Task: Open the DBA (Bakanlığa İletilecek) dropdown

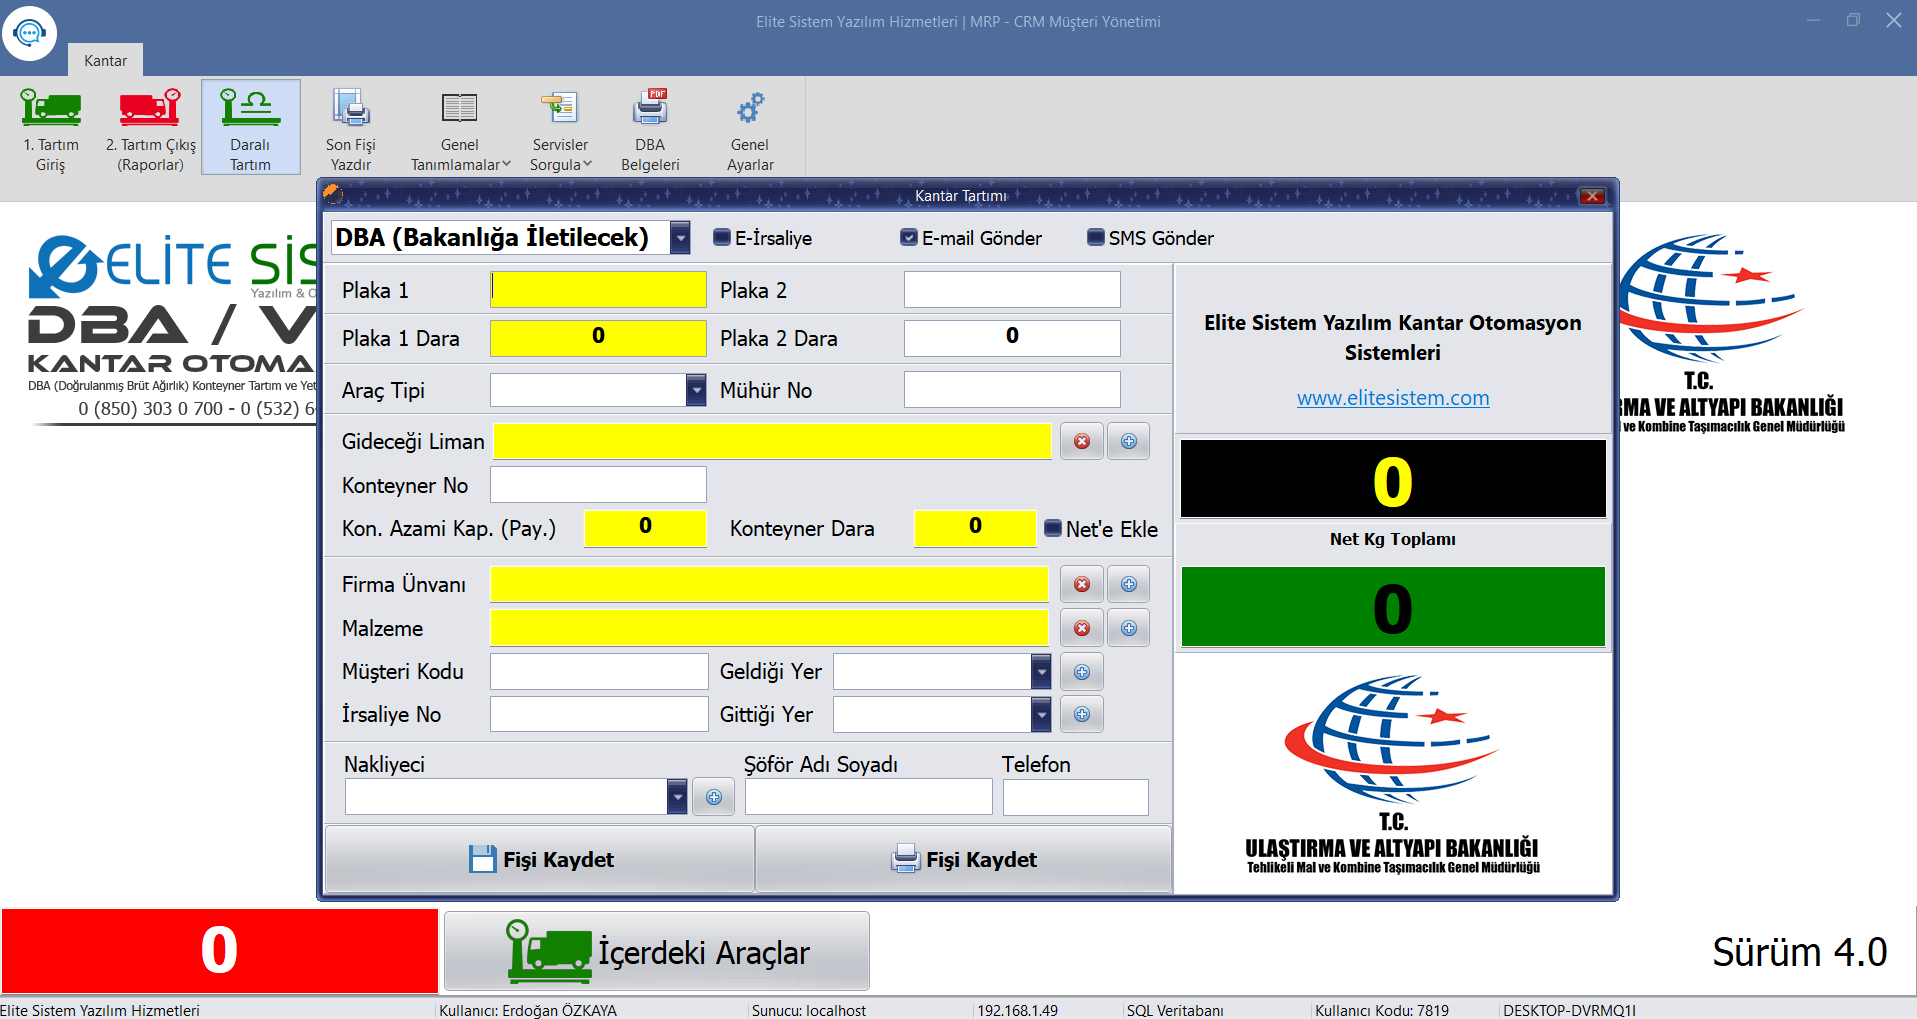Action: pyautogui.click(x=680, y=238)
